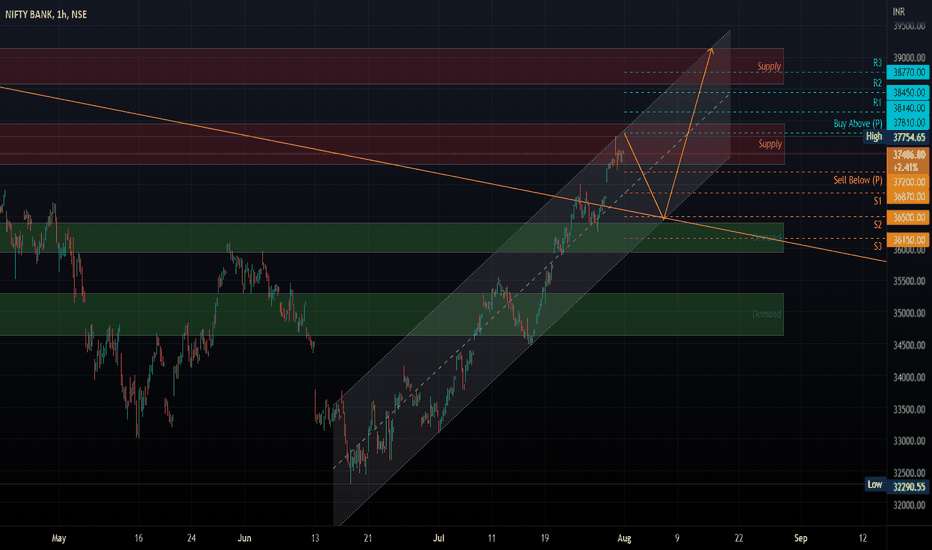Select the 37810.00 cyan price tag
The width and height of the screenshot is (932, 550).
click(908, 122)
